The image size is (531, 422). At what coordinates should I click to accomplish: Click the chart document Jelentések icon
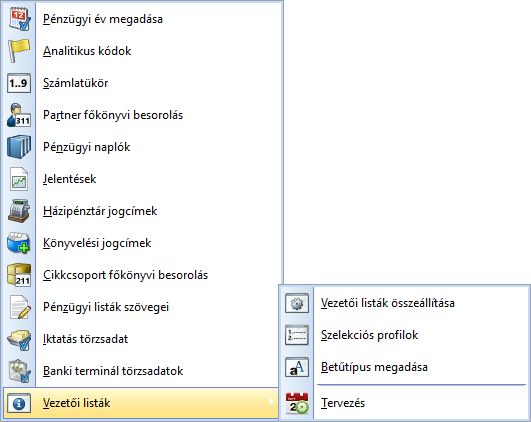(x=19, y=179)
